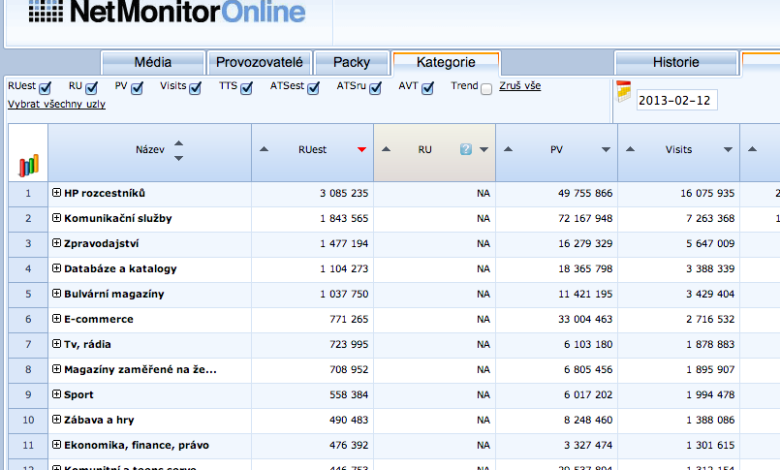Image resolution: width=780 pixels, height=470 pixels.
Task: Click the date field showing 2013-02-12
Action: (x=676, y=100)
